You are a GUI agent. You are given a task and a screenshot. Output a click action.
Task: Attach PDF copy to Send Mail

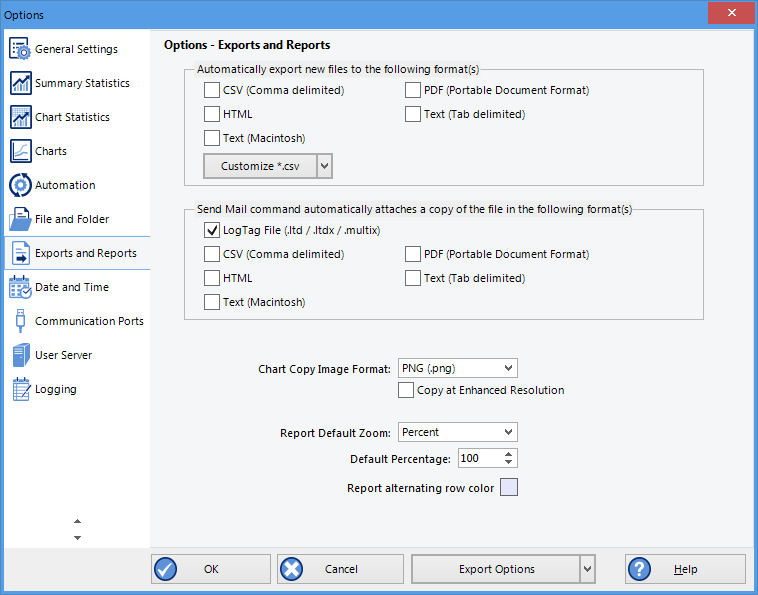click(x=413, y=254)
